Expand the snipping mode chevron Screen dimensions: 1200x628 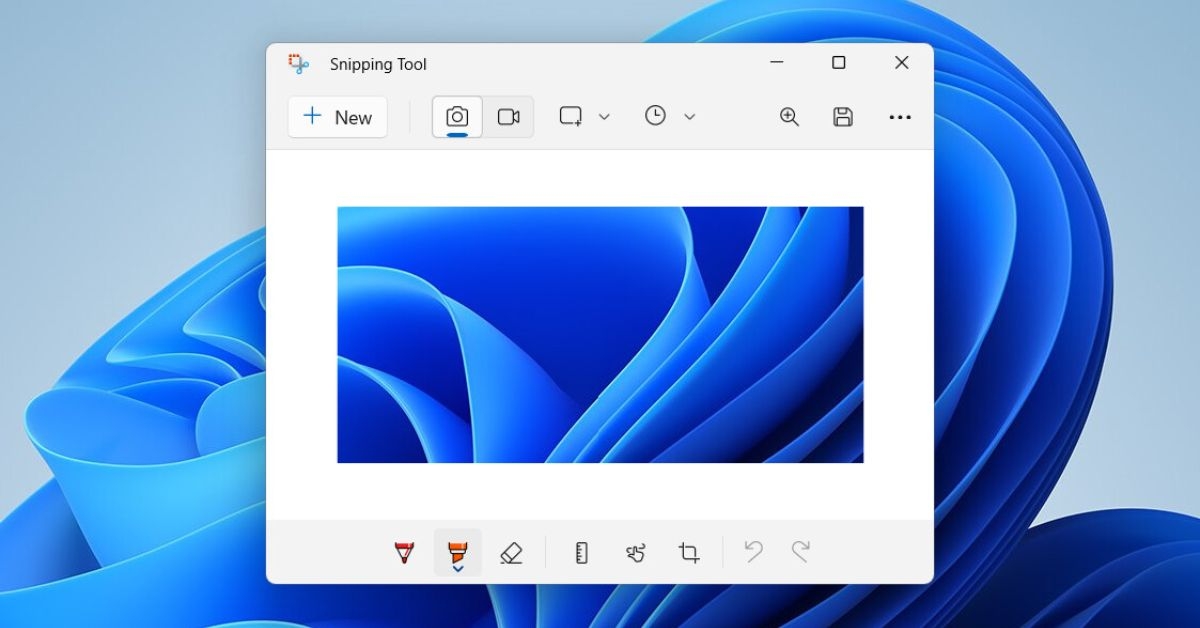click(604, 117)
